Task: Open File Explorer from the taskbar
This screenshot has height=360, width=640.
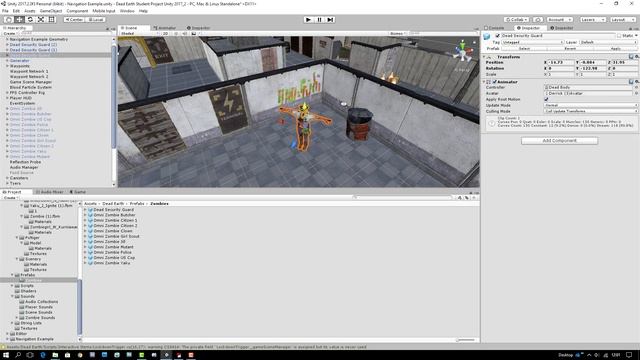Action: click(55, 355)
